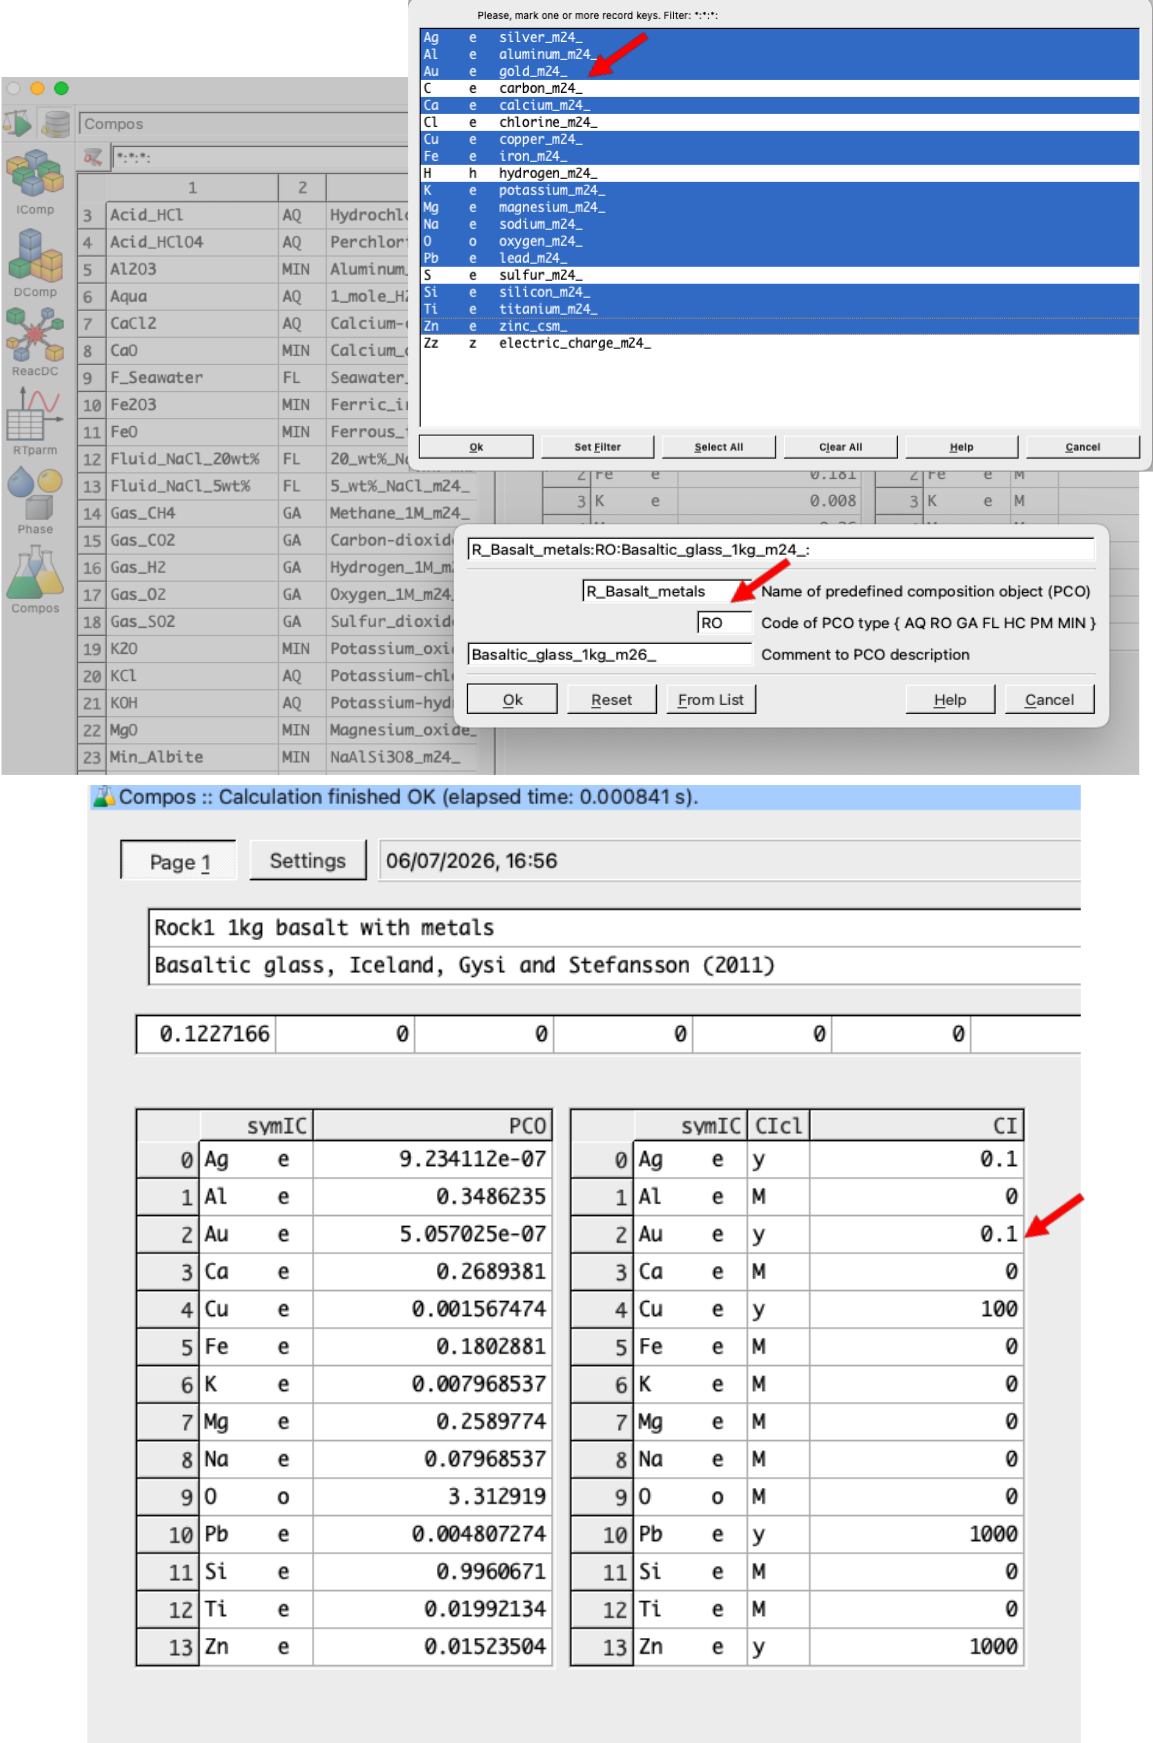Click the full record key field in PCO dialog

[x=781, y=549]
